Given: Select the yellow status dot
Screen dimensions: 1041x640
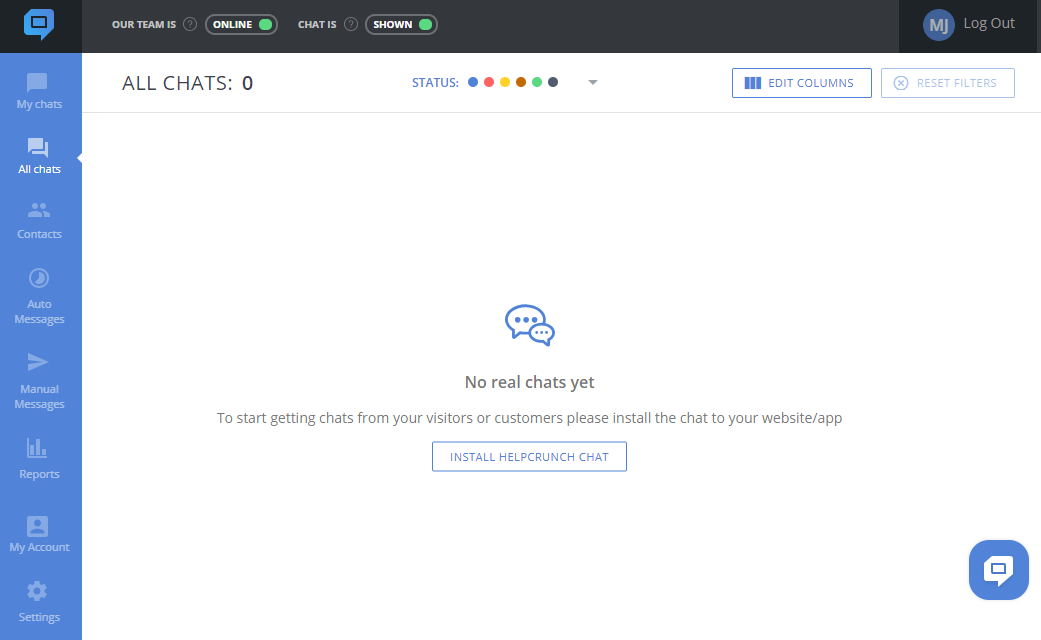Looking at the screenshot, I should pyautogui.click(x=505, y=82).
